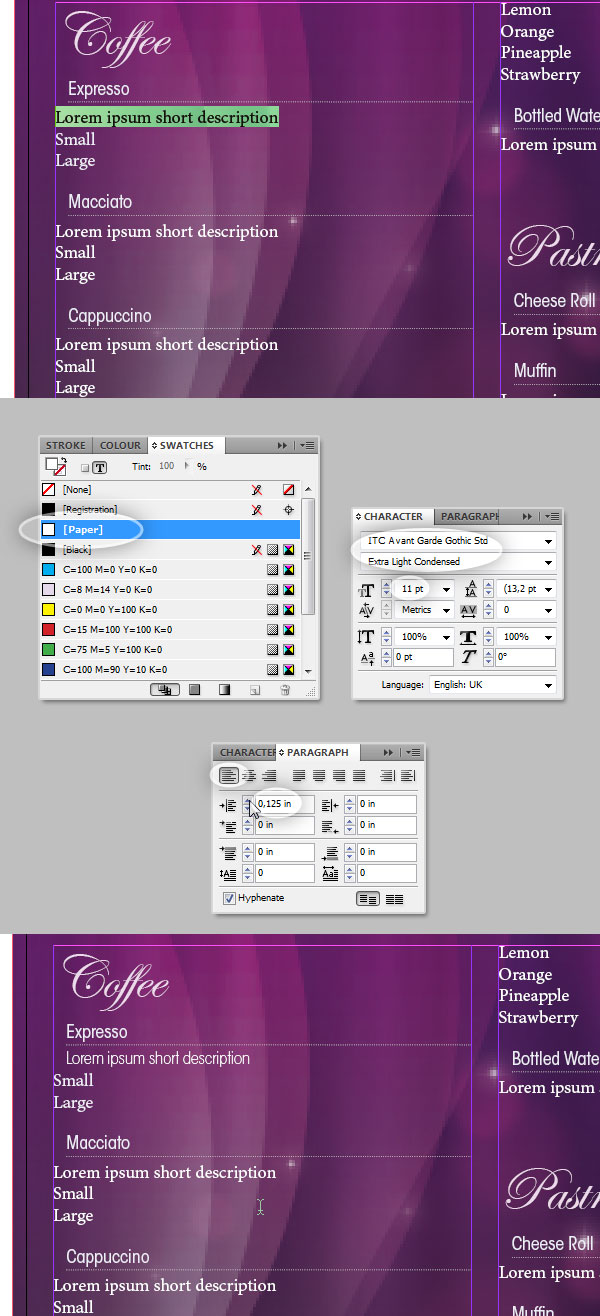Collapse the Swatches panel with double arrows
The image size is (600, 1316).
(283, 446)
